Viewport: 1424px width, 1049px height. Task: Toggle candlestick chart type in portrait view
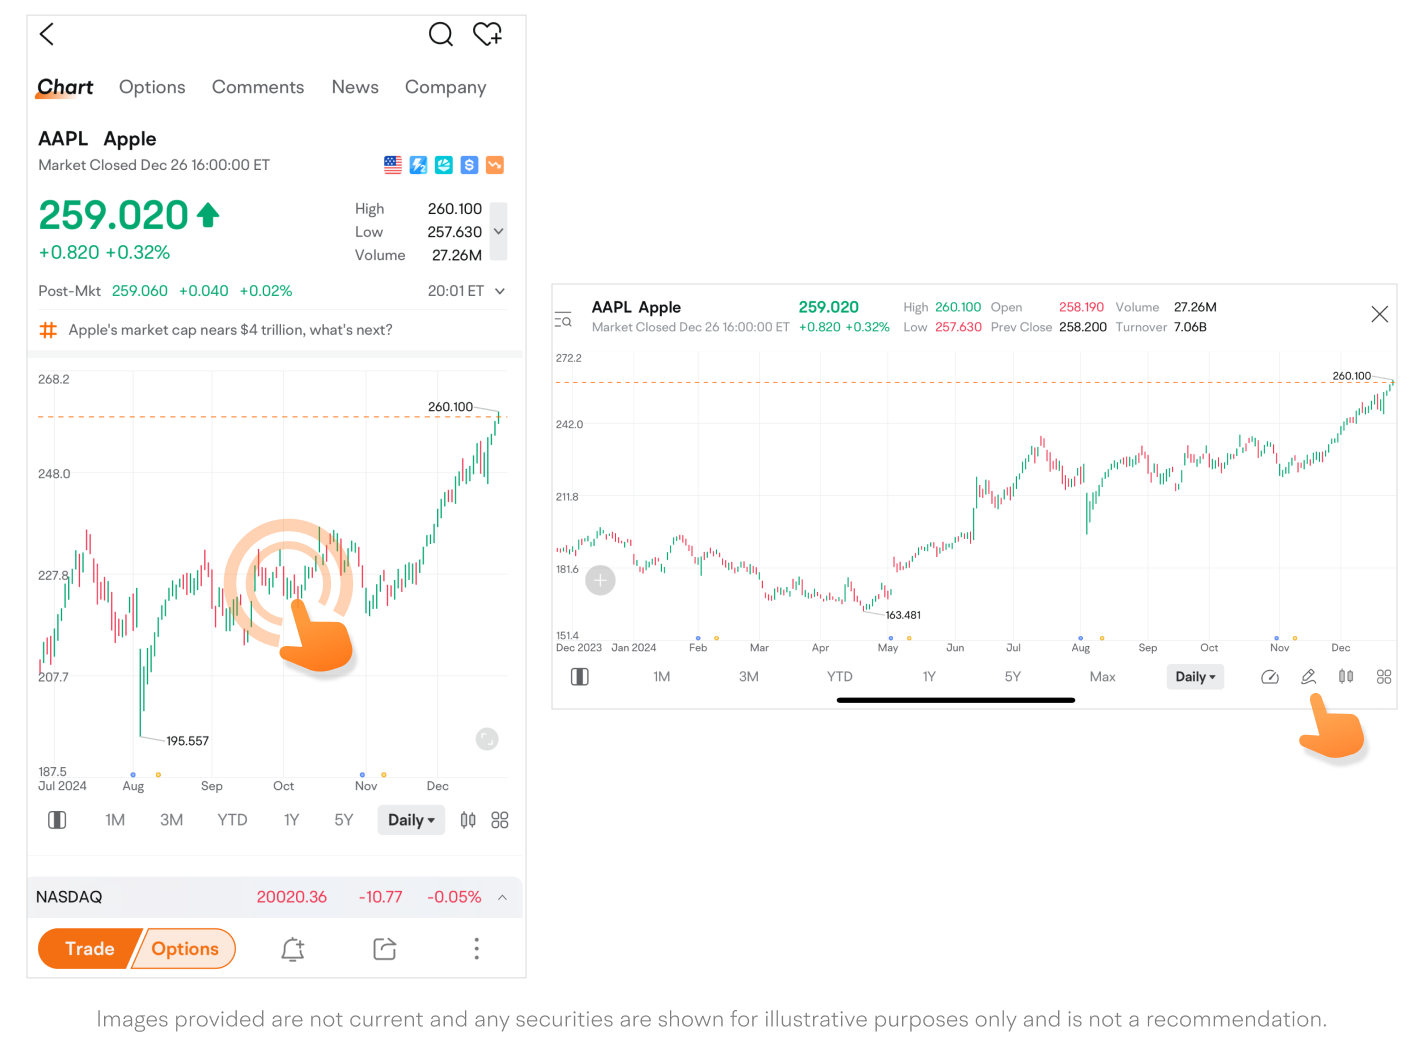click(x=468, y=820)
